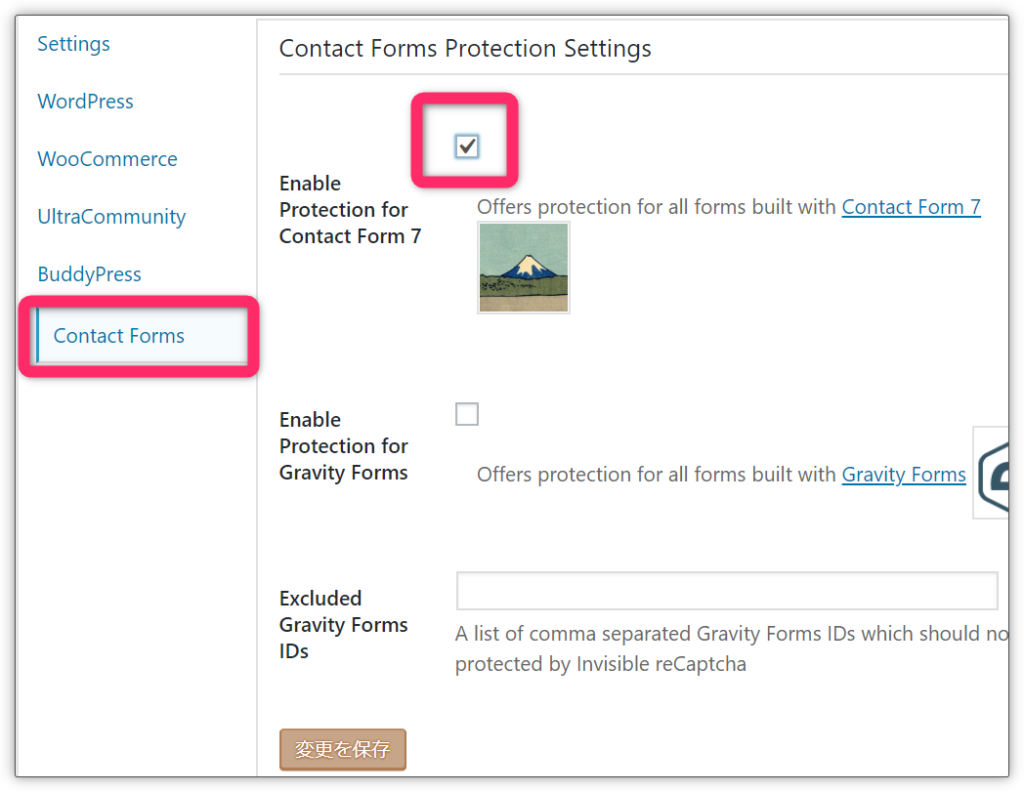Enable the Gravity Forms protection checkbox
1024x792 pixels.
[467, 414]
